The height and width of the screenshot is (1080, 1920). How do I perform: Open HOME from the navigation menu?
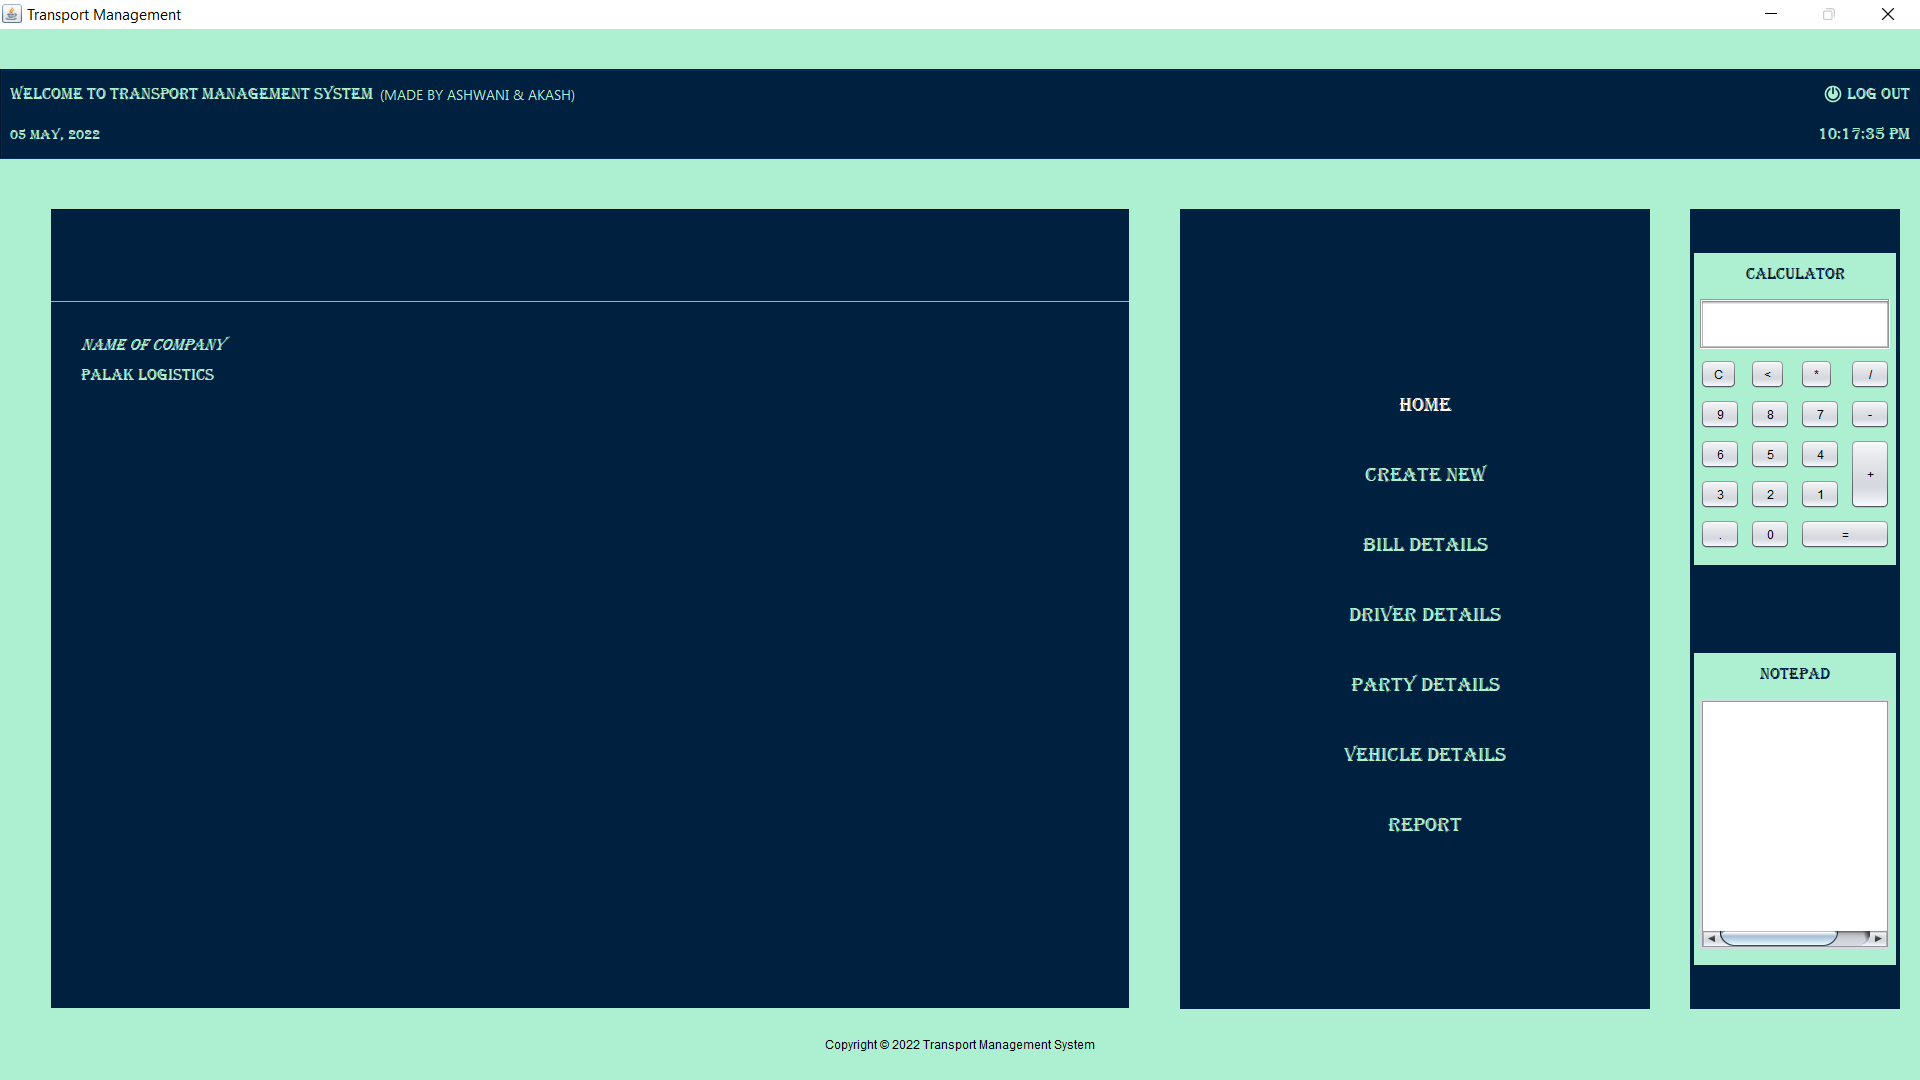(1424, 404)
